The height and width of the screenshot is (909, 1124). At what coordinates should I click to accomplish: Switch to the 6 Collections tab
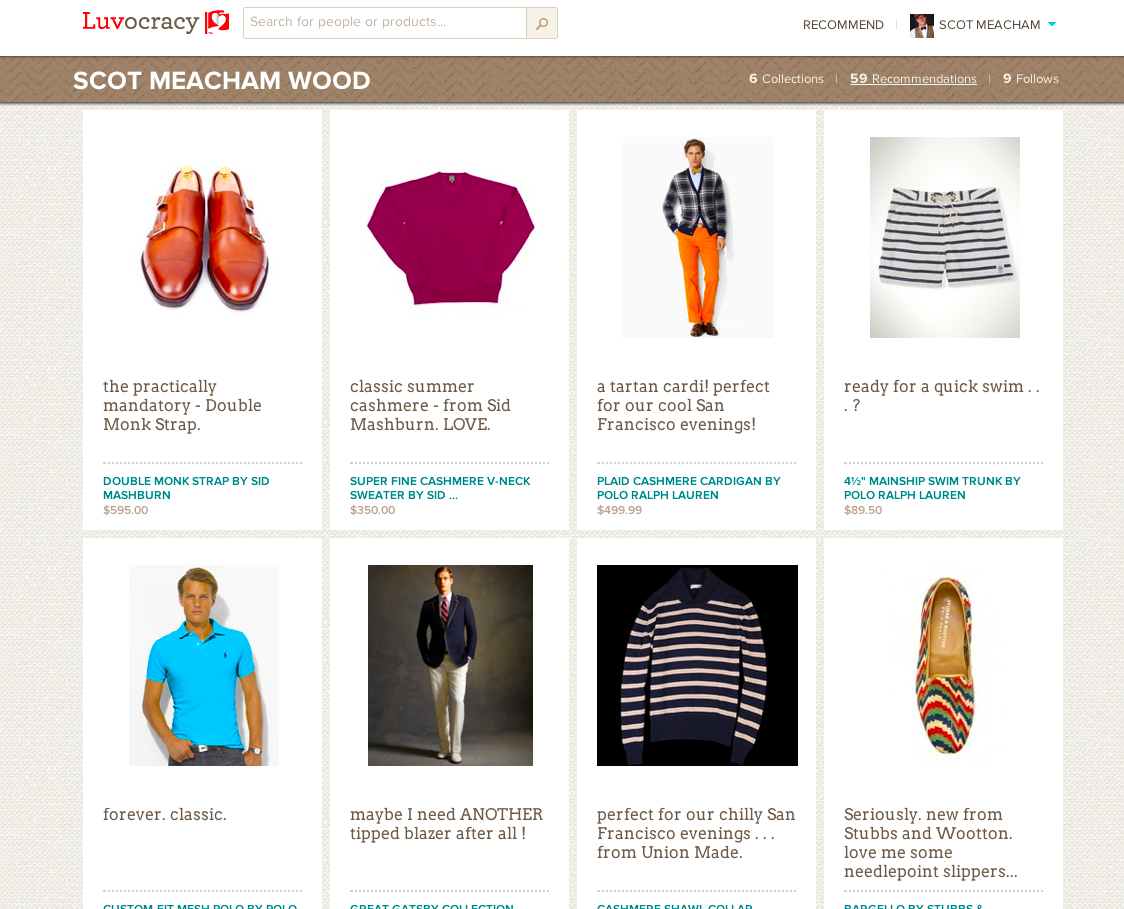[786, 79]
